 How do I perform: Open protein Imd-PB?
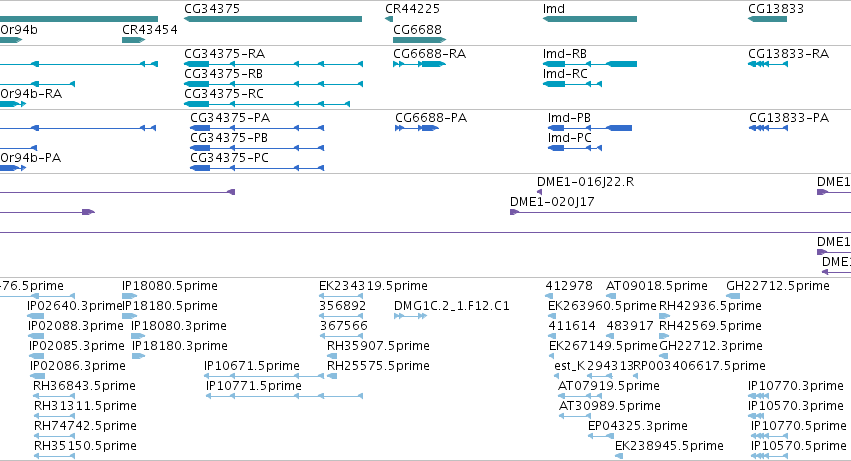(x=569, y=118)
